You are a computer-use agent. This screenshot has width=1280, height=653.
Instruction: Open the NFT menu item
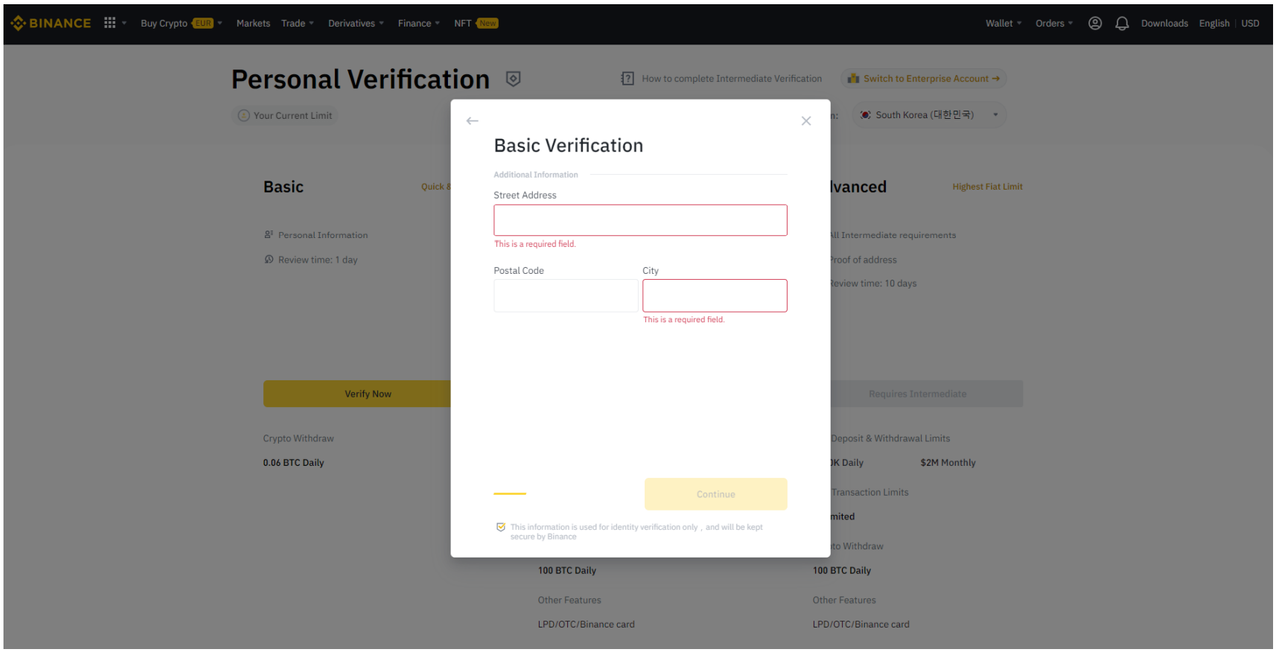click(x=476, y=23)
